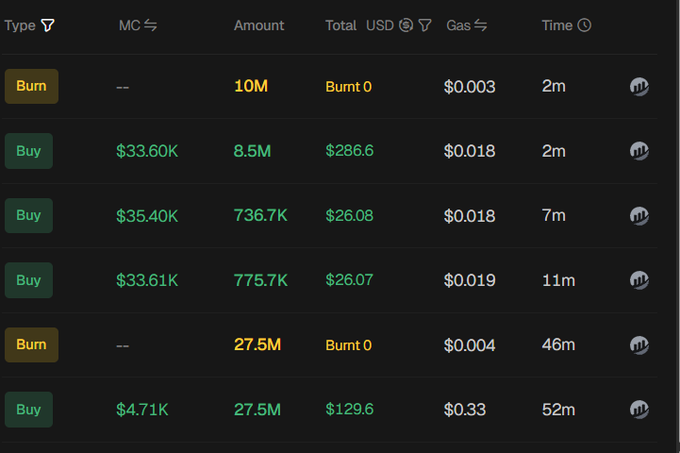
Task: Toggle the MC swap arrows icon
Action: click(x=150, y=26)
